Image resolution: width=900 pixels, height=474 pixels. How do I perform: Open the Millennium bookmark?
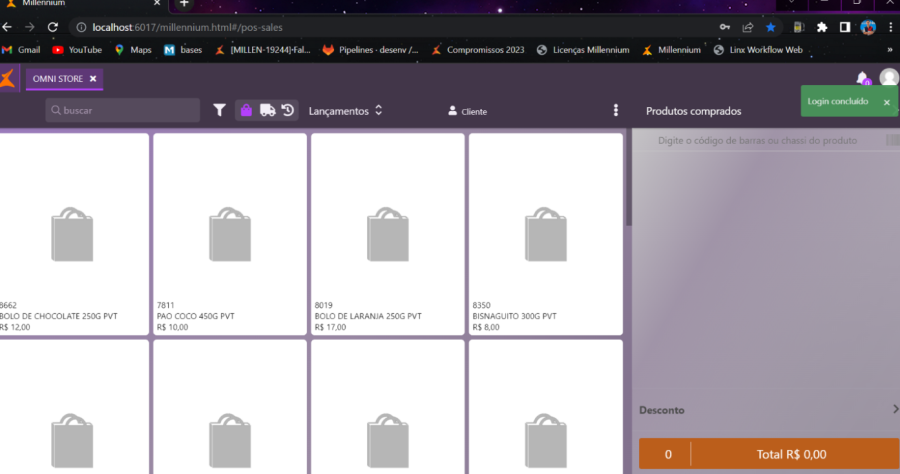[x=672, y=50]
